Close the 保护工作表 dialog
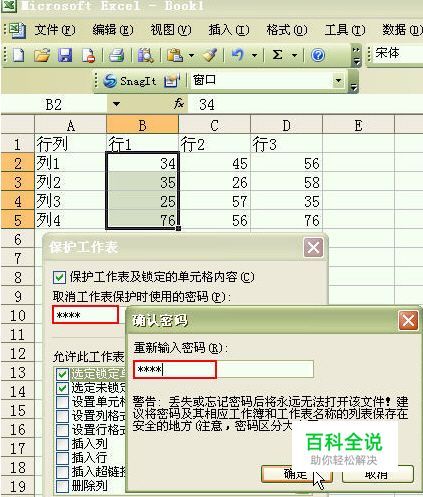Viewport: 423px width, 497px height. click(313, 247)
